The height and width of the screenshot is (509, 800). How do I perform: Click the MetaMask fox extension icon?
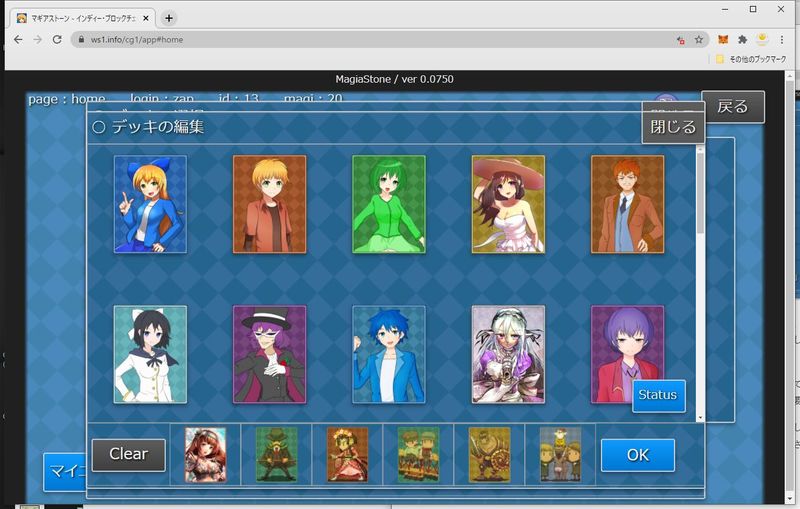tap(723, 39)
